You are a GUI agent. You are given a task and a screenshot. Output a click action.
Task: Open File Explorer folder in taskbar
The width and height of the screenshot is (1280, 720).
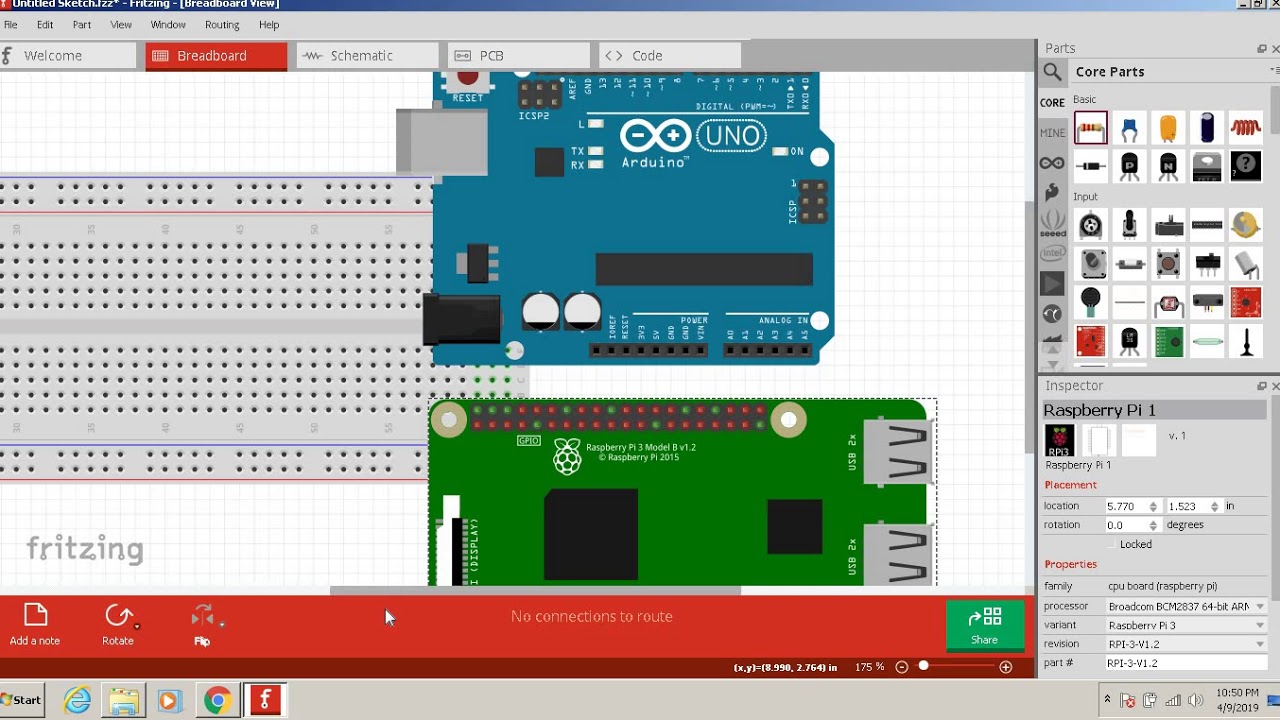[x=124, y=700]
